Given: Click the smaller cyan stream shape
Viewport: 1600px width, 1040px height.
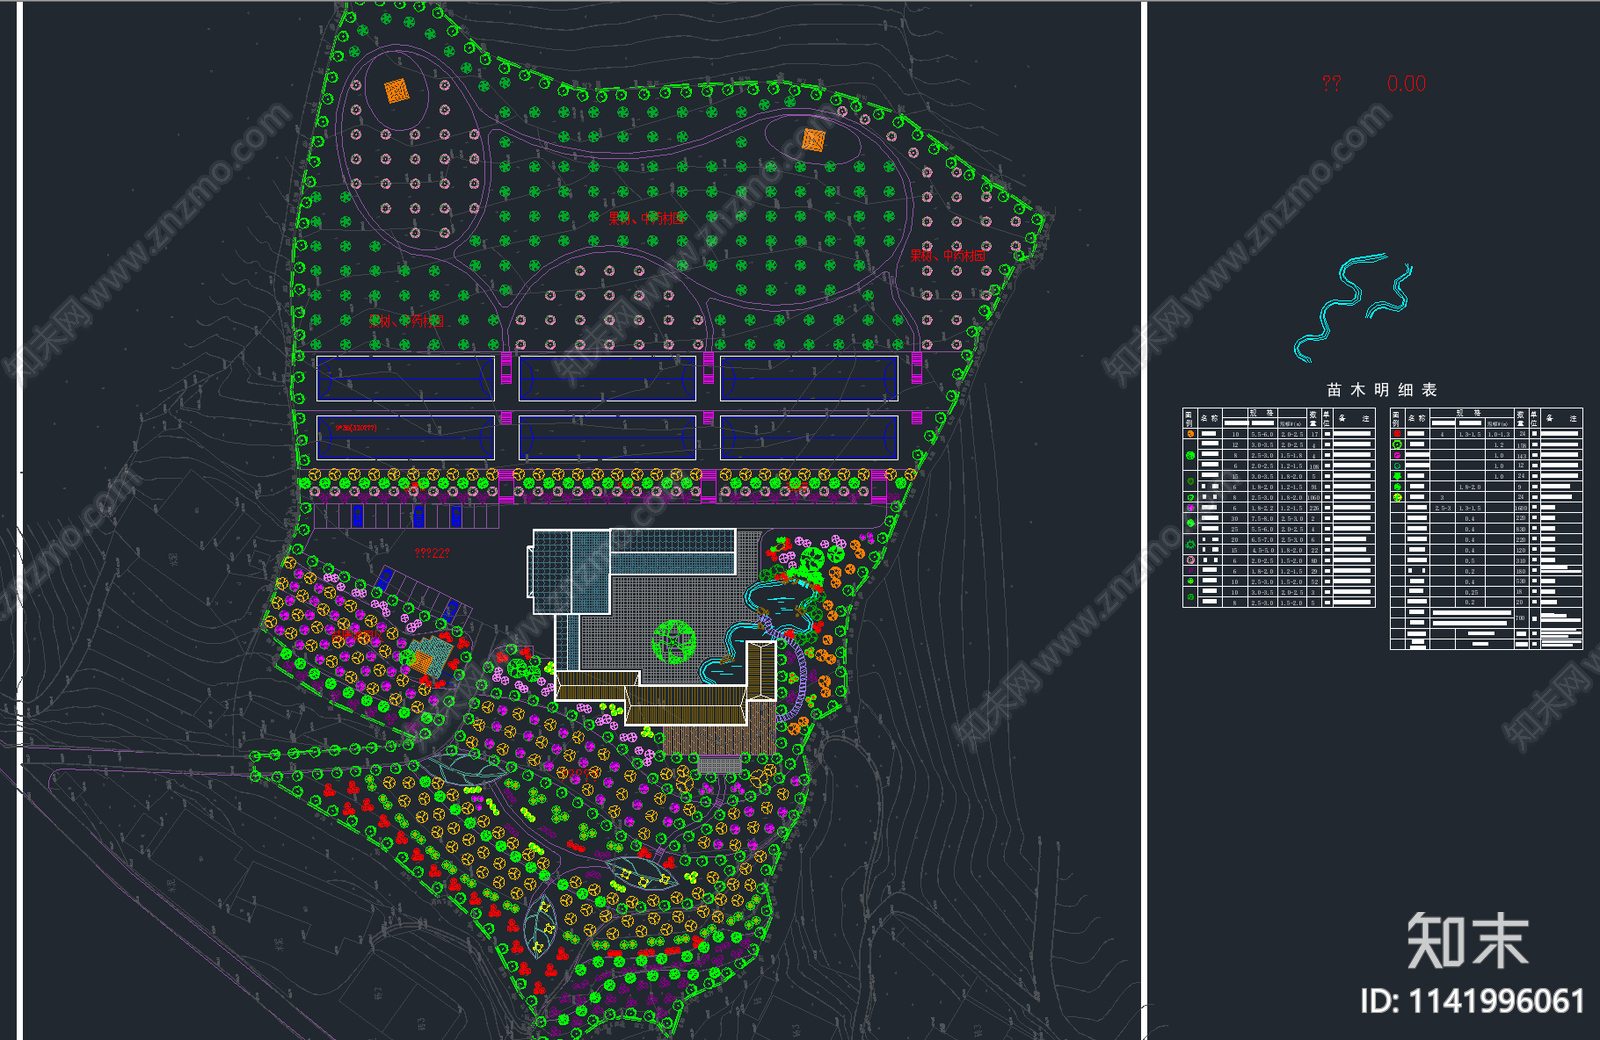Looking at the screenshot, I should [1390, 292].
